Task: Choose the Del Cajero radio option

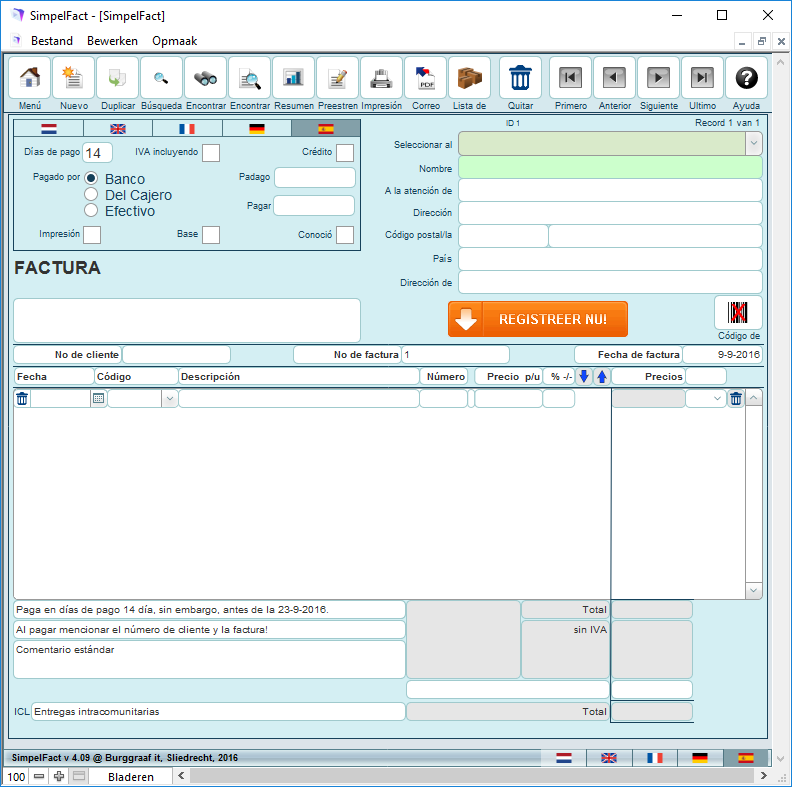Action: point(91,195)
